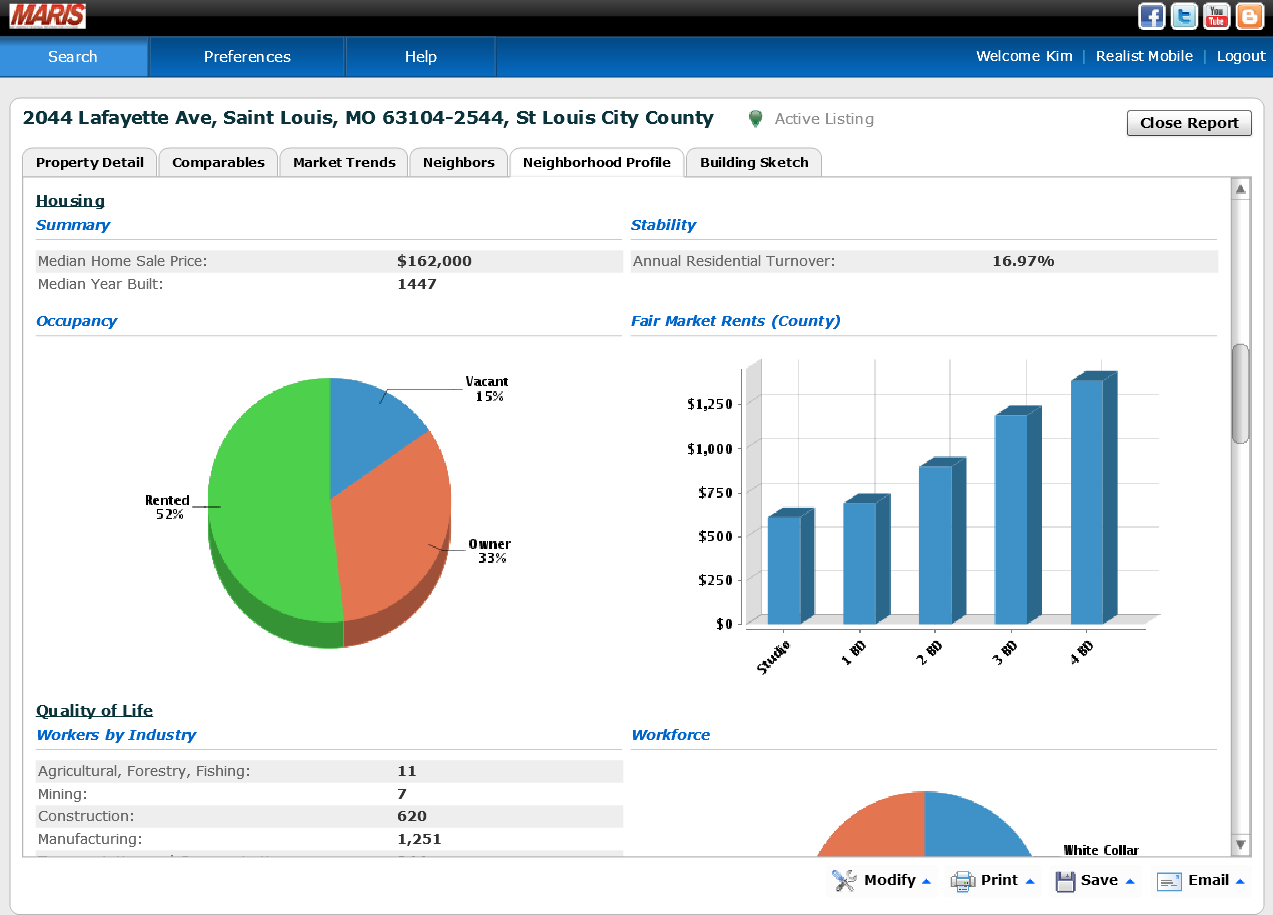Open the Blogger icon link
Screen dimensions: 1273x915
1249,16
